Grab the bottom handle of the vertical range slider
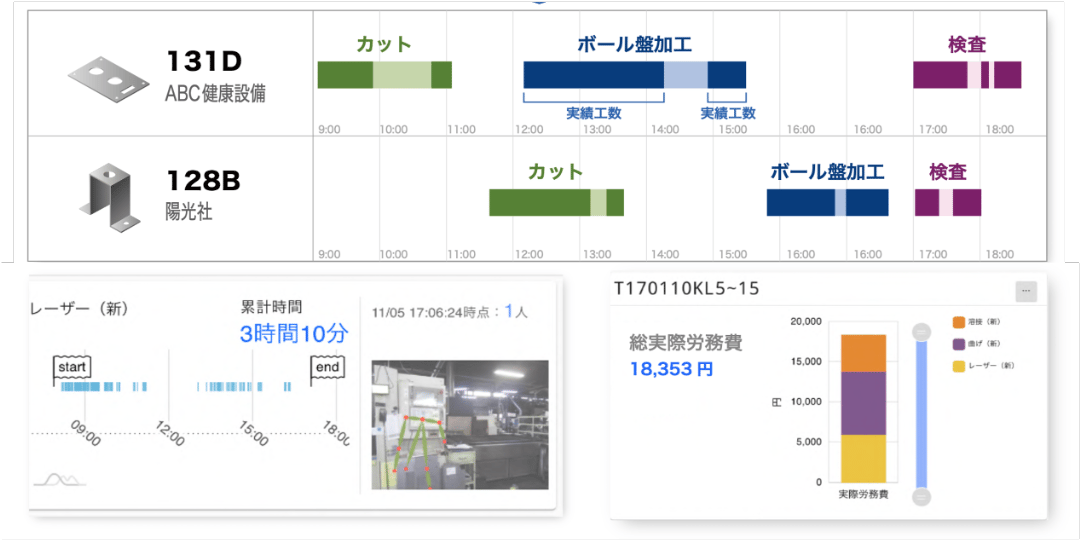This screenshot has height=540, width=1080. tap(921, 497)
